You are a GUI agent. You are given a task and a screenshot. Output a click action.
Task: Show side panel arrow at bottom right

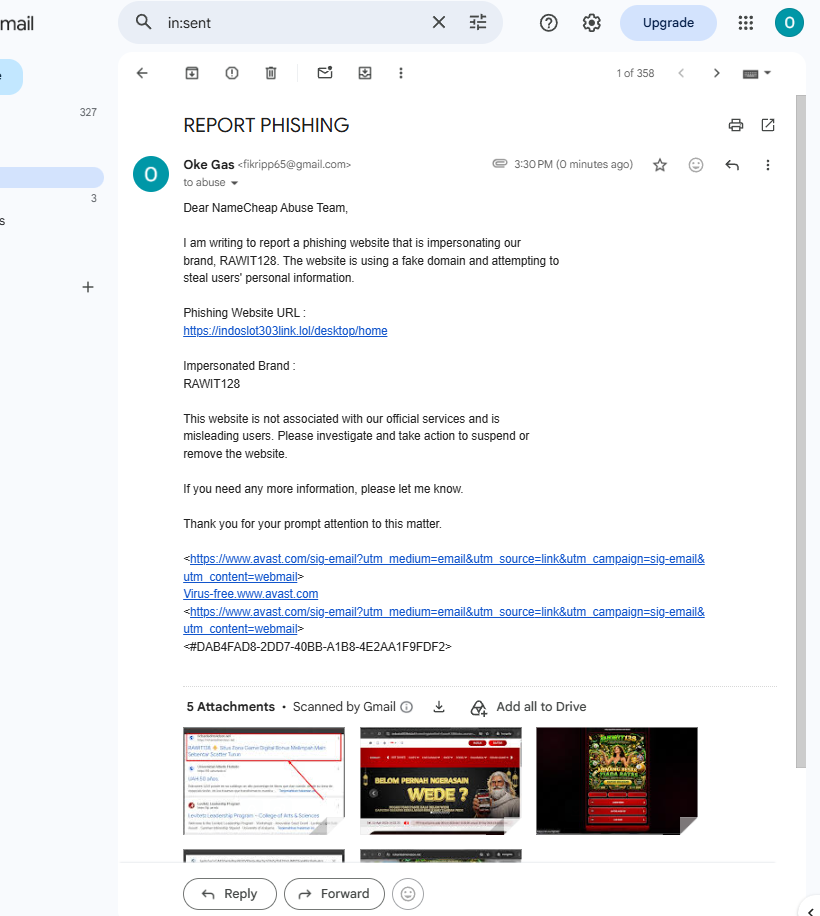point(811,911)
